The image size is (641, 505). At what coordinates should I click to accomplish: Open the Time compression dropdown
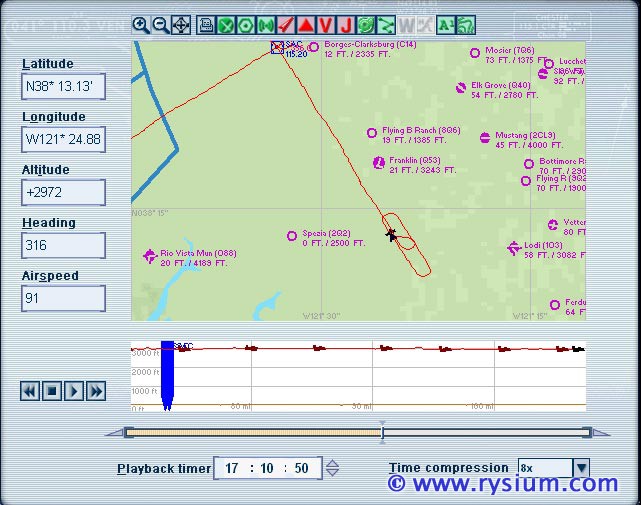point(581,468)
